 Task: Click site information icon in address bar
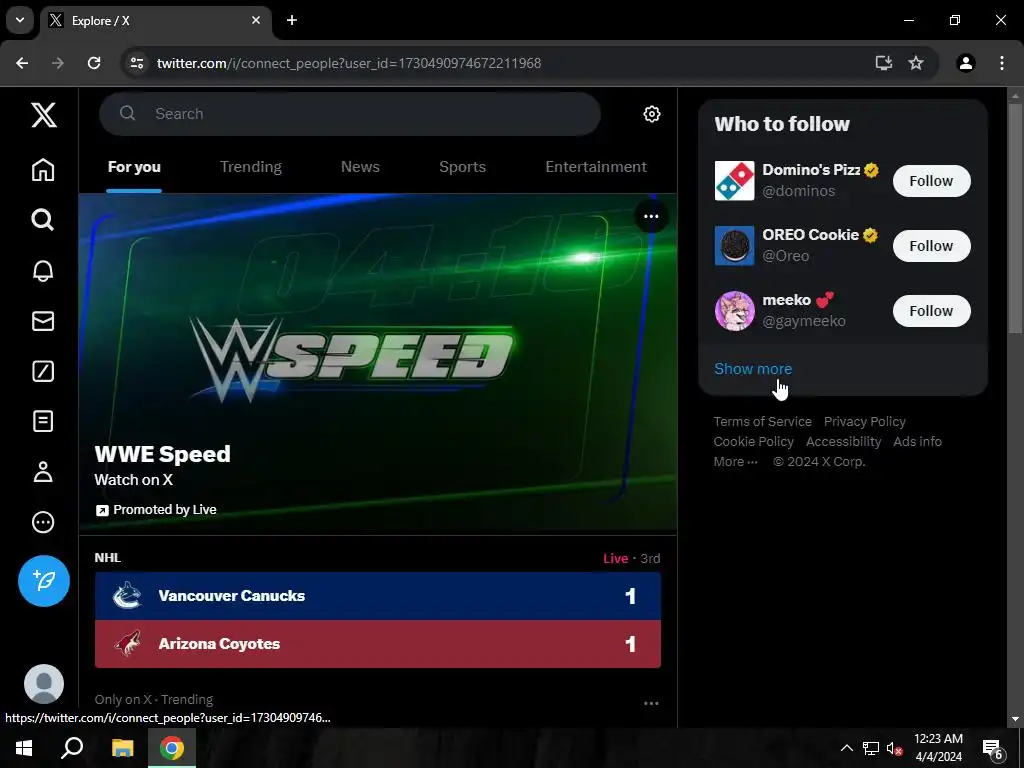(x=136, y=63)
